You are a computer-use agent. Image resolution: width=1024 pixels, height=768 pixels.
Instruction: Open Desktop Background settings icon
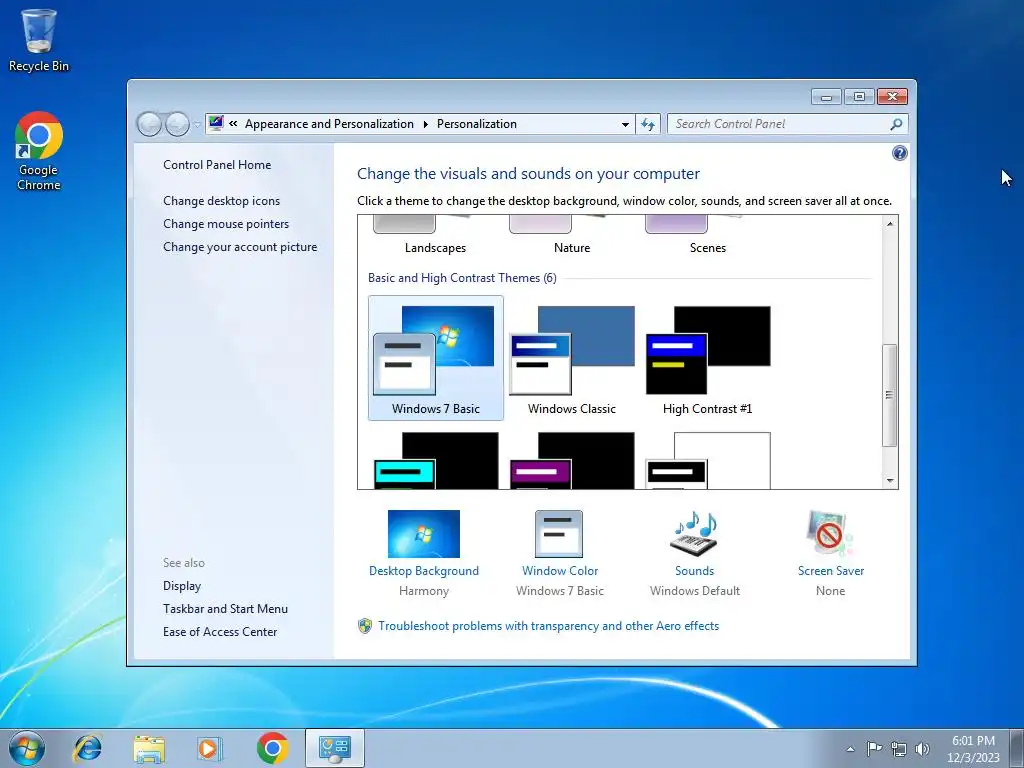424,534
